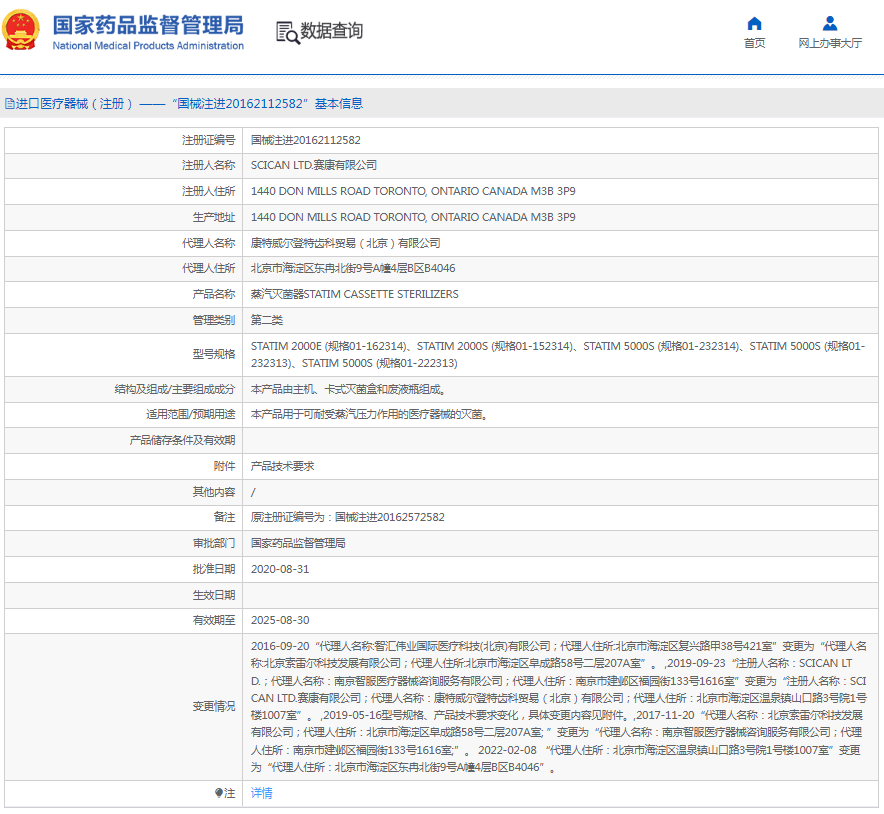884x814 pixels.
Task: Click 本产品由主机、卡式灭菌盒和废液瓶组成 text
Action: click(348, 389)
